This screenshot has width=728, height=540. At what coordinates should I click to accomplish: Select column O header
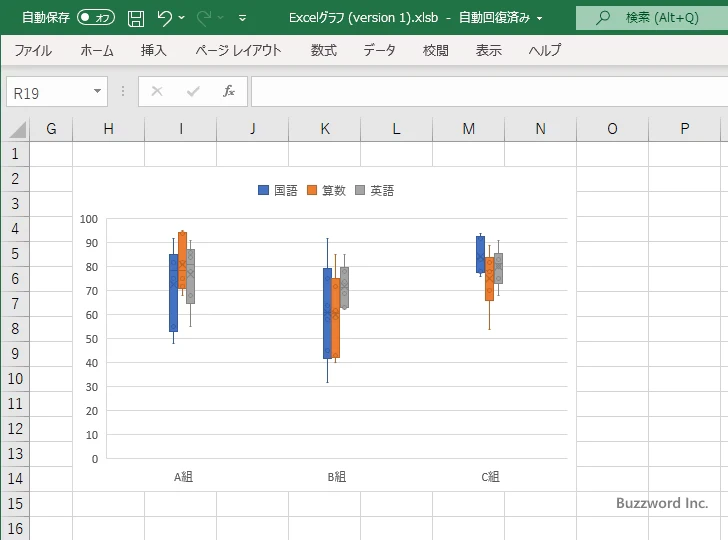pos(612,129)
